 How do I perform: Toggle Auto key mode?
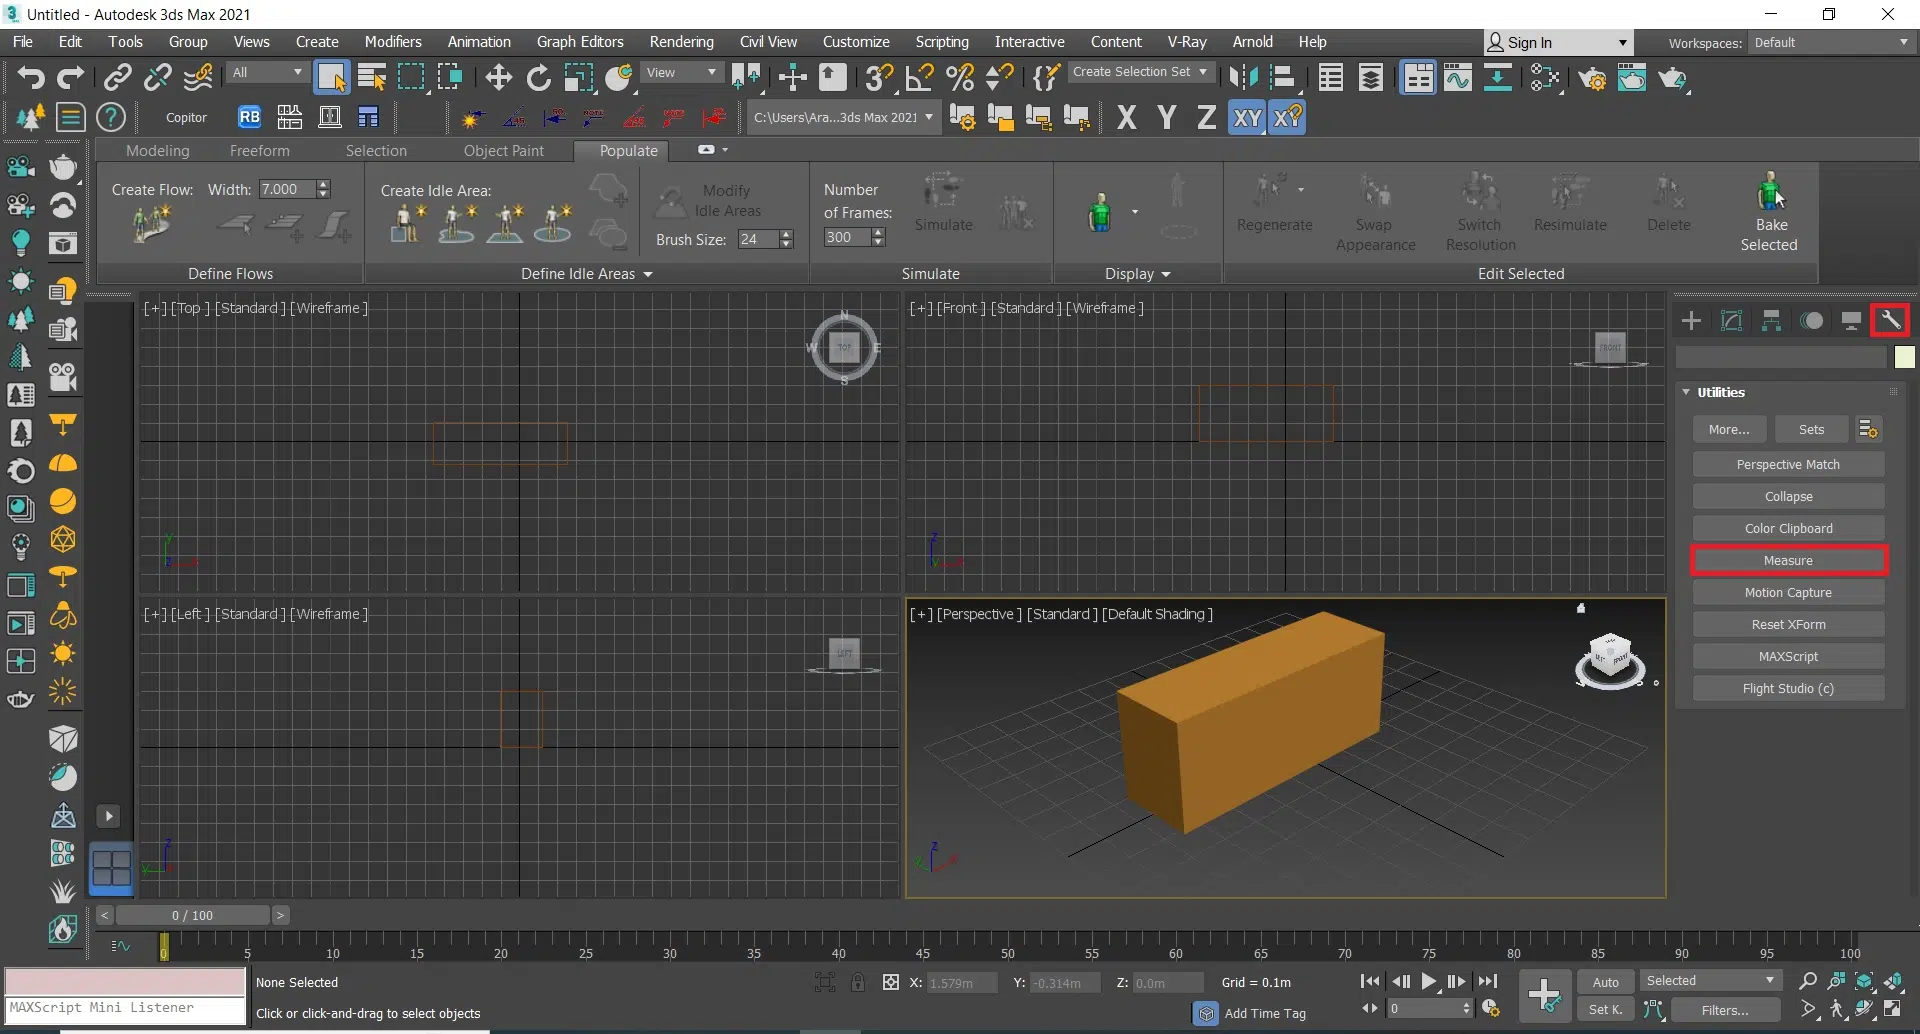click(x=1605, y=982)
